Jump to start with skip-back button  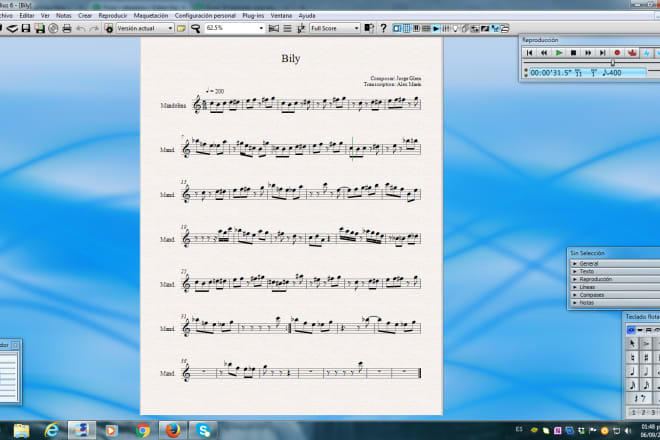pos(530,53)
